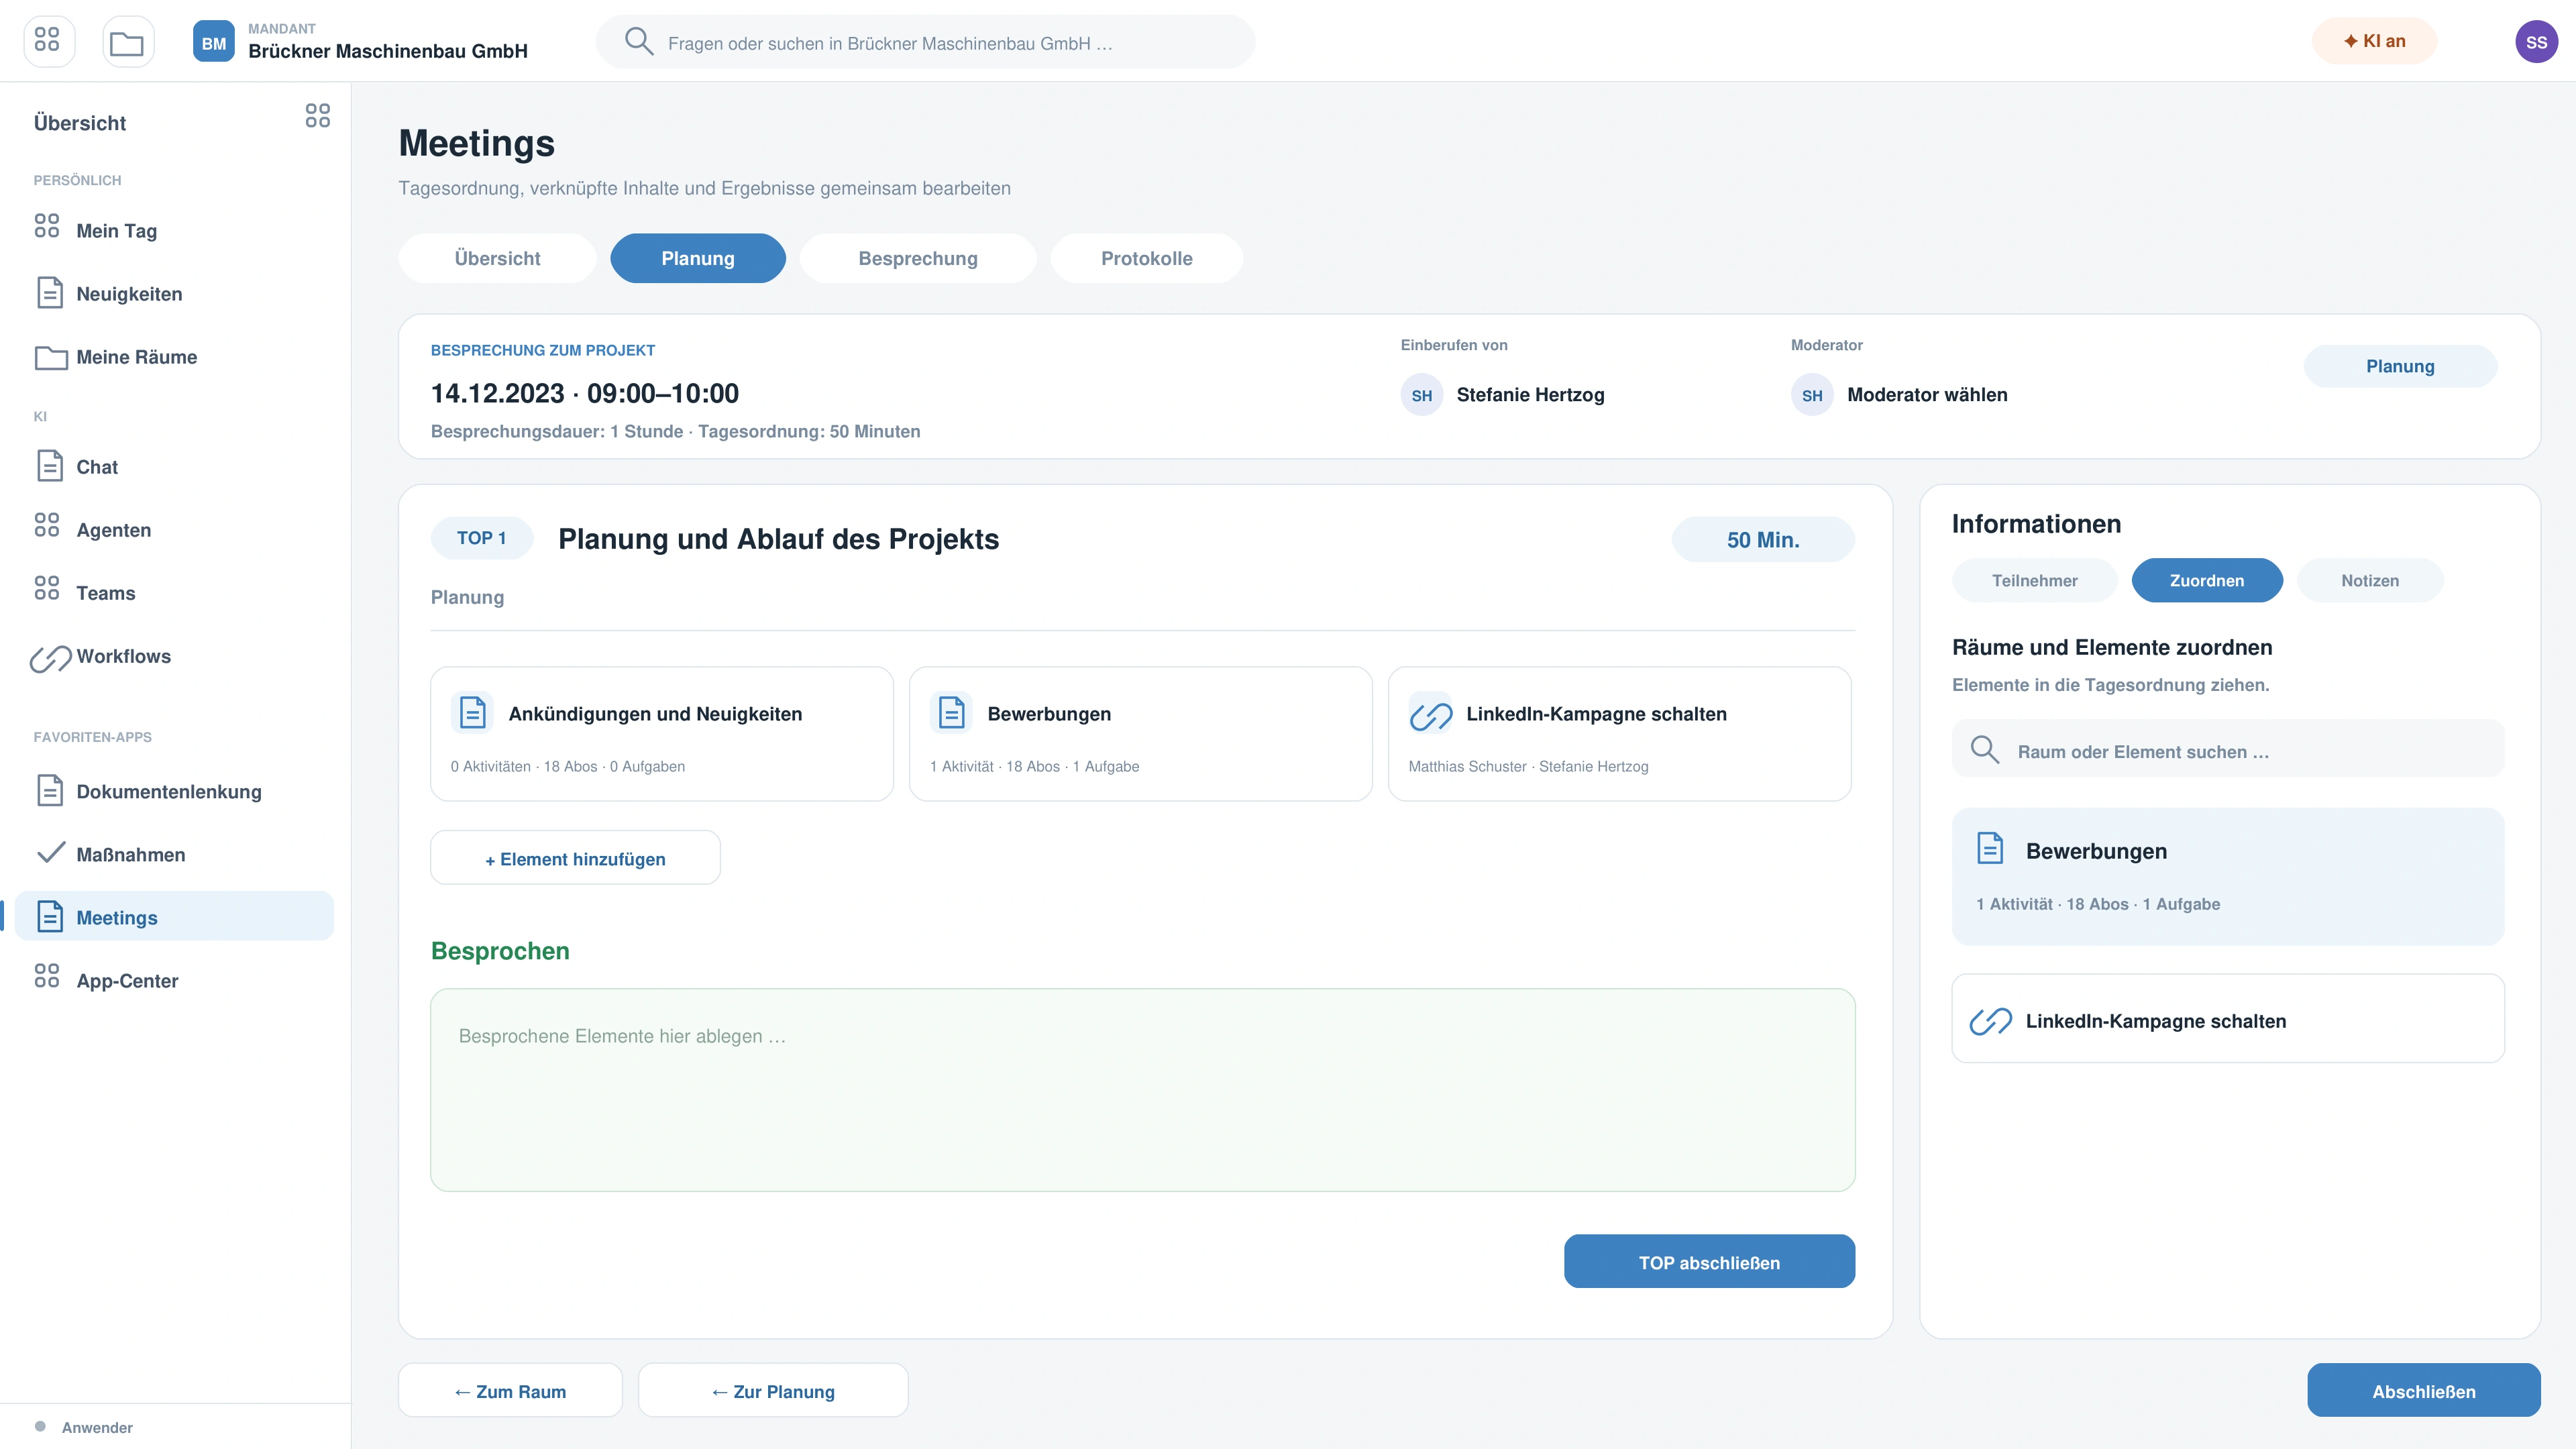The image size is (2576, 1449).
Task: Click the grid icon next to Übersicht
Action: [x=317, y=116]
